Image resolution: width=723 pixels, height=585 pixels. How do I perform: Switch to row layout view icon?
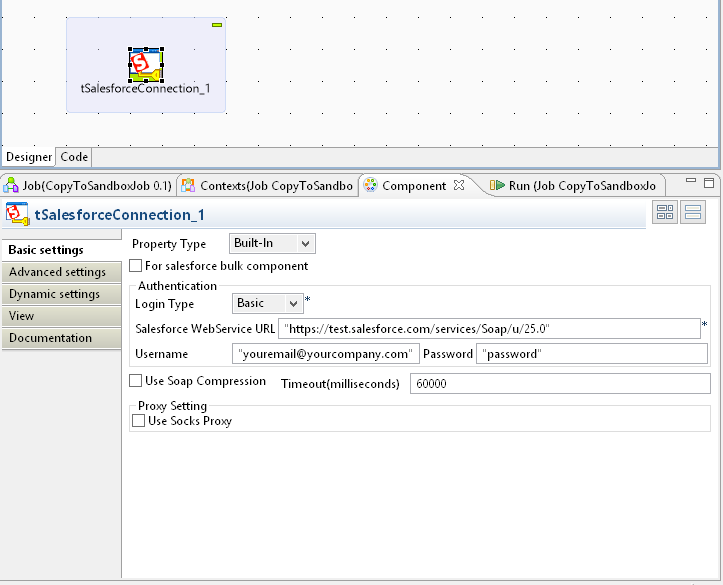(693, 212)
